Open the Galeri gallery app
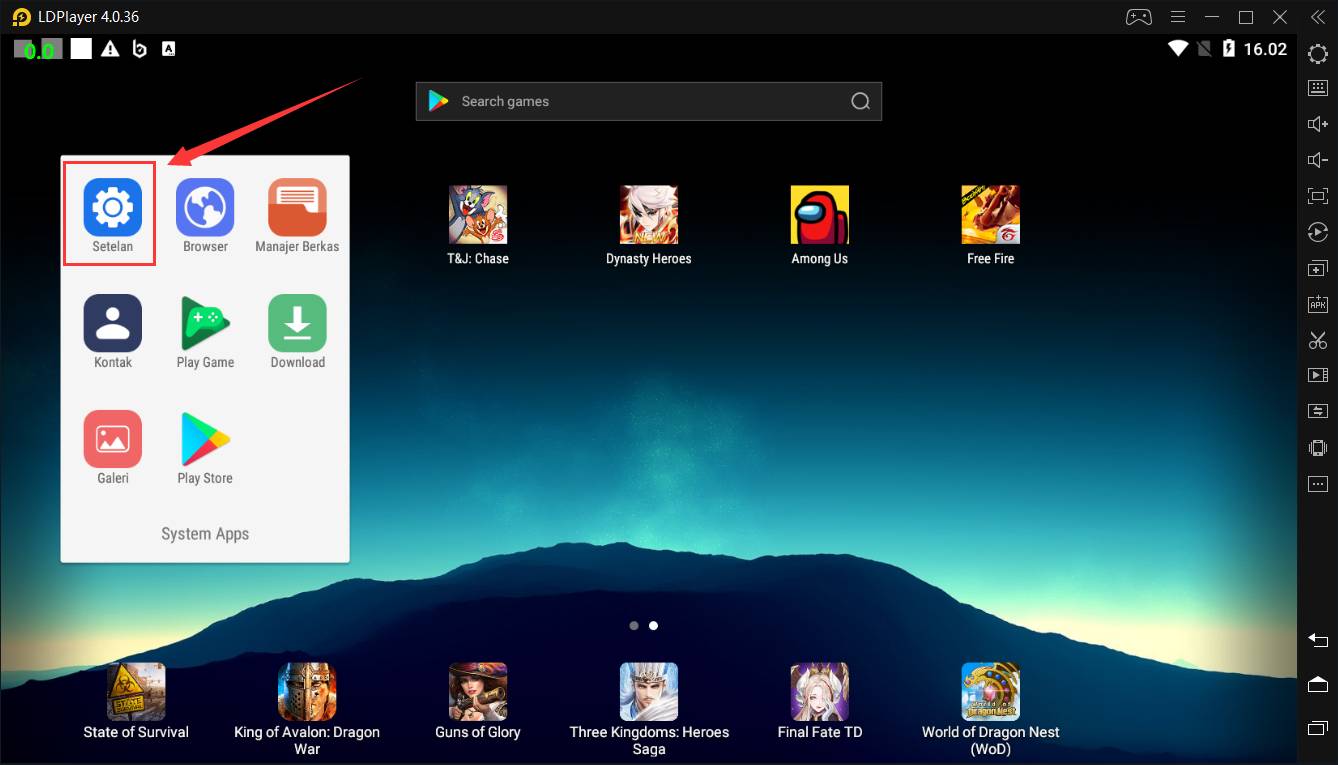The width and height of the screenshot is (1338, 765). click(x=113, y=440)
